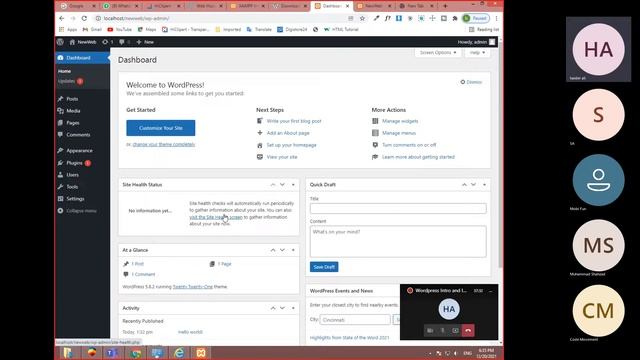Move Quick Draft widget down

[473, 185]
